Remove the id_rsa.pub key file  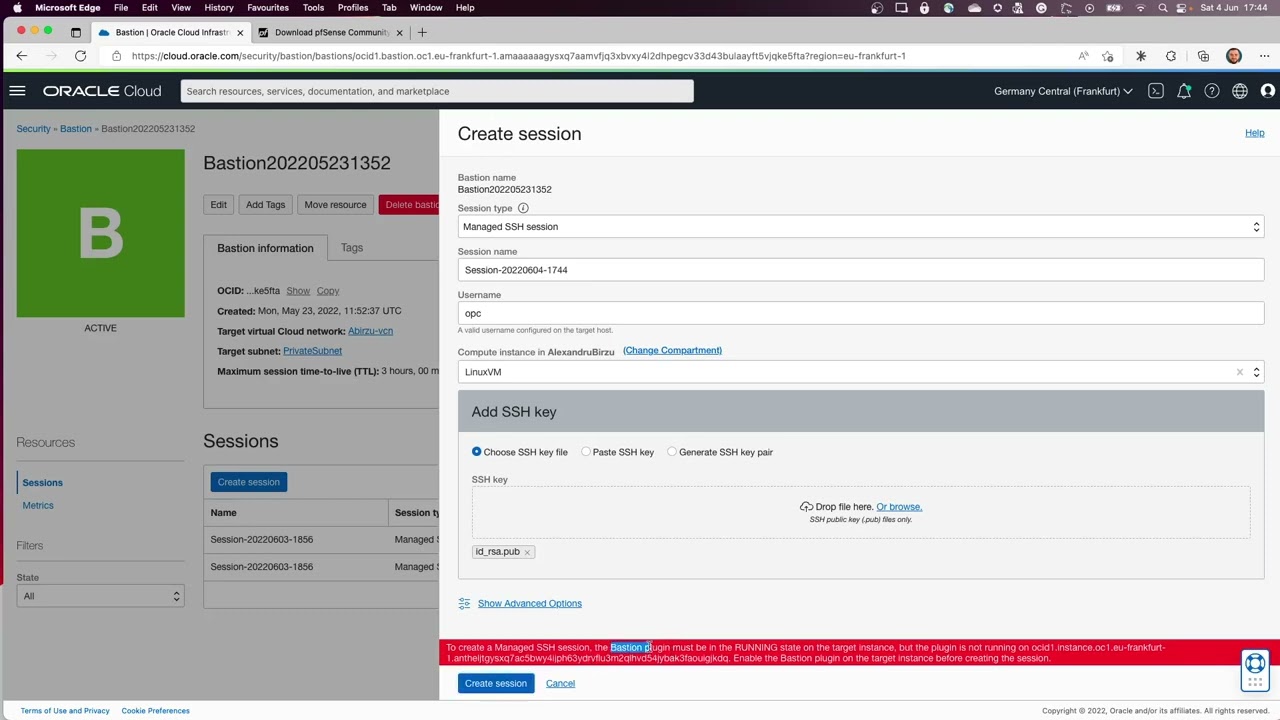(527, 552)
